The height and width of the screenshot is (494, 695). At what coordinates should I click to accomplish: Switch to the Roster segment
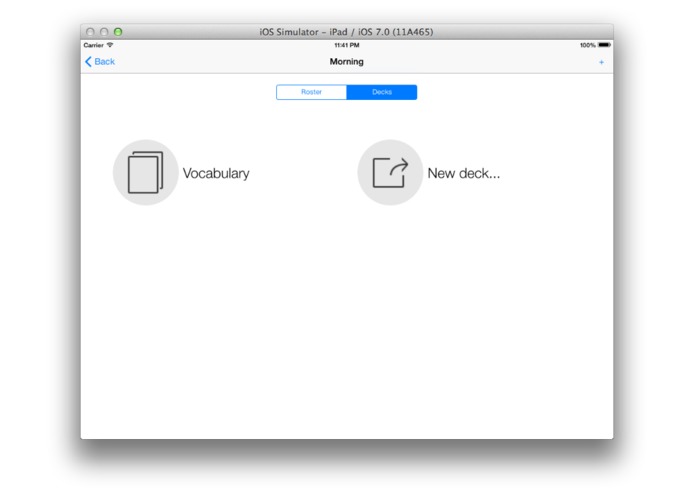click(x=311, y=92)
